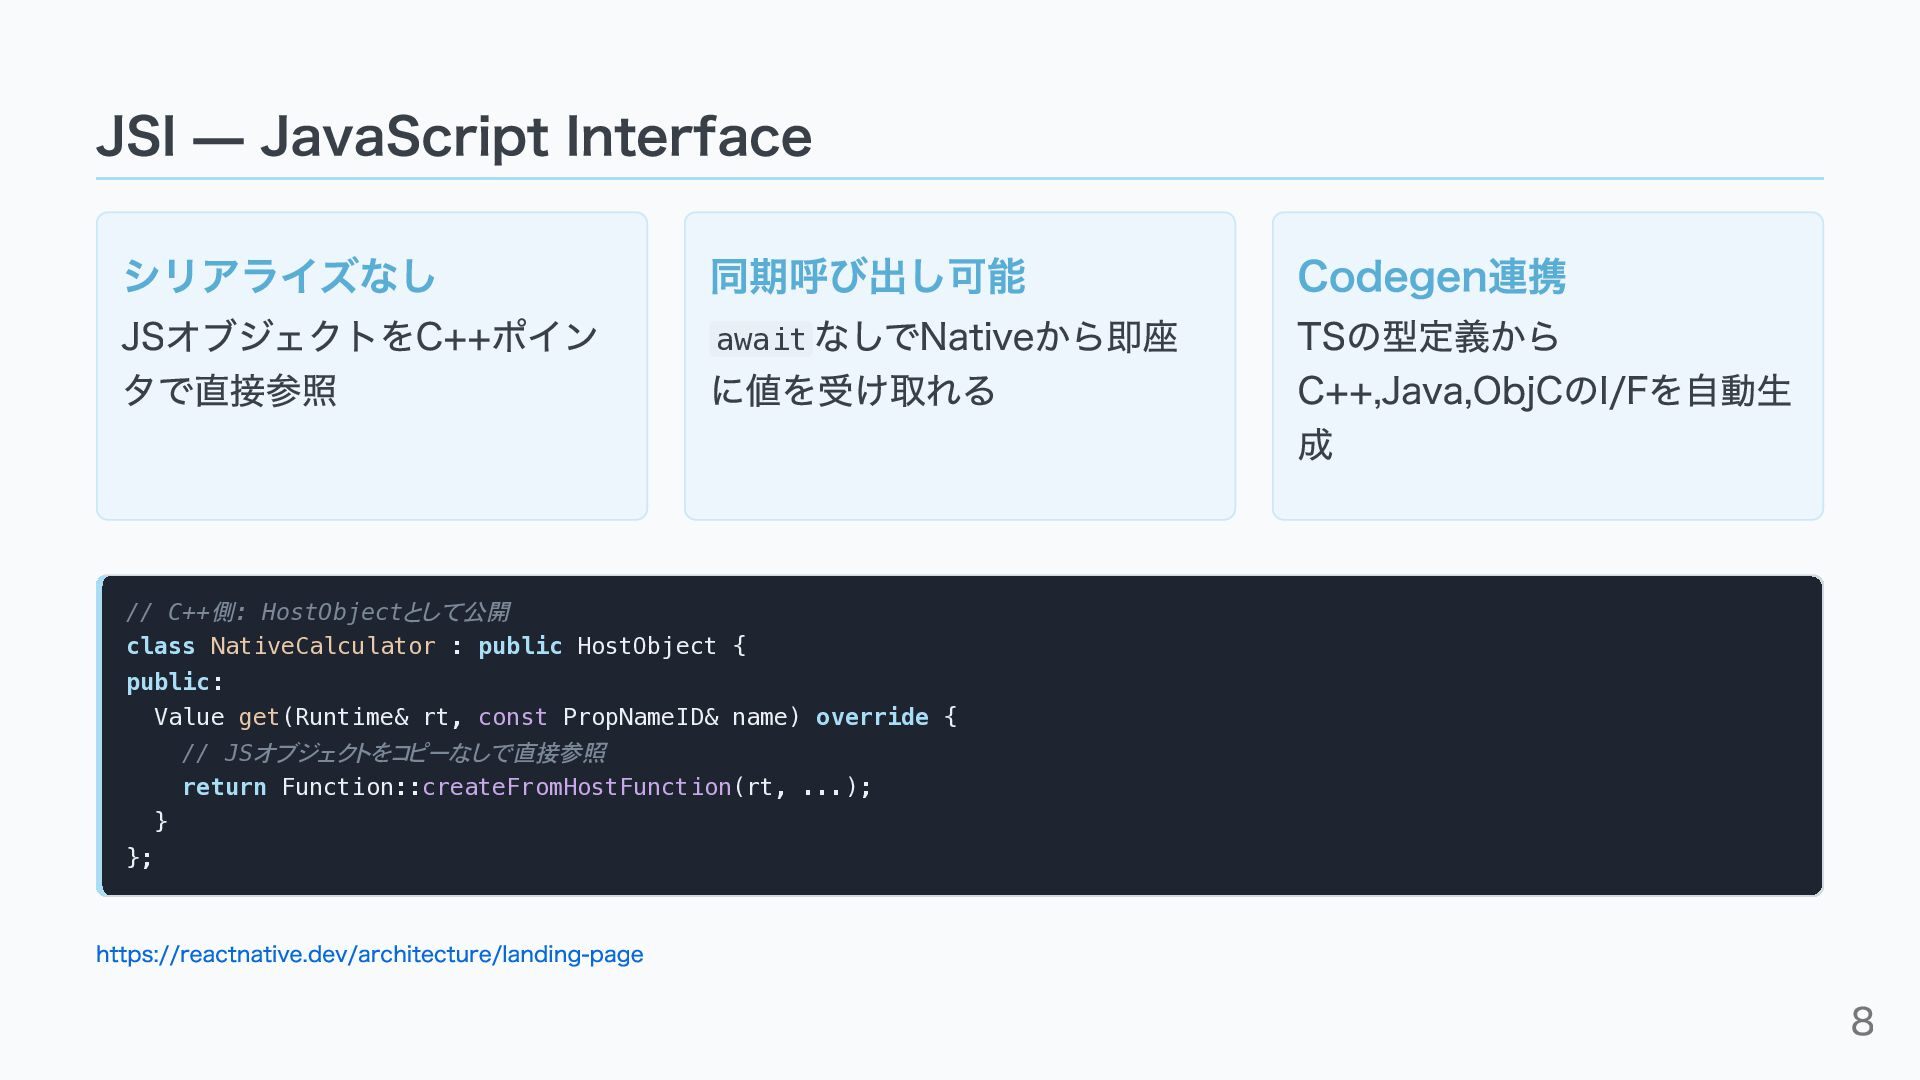1920x1080 pixels.
Task: Click the NativeCalculator class name in code
Action: coord(322,646)
